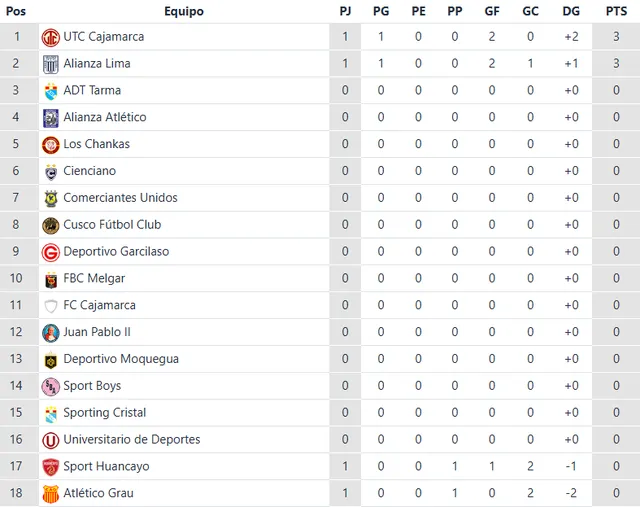Open the Sport Boys team link
The width and height of the screenshot is (640, 507).
92,386
